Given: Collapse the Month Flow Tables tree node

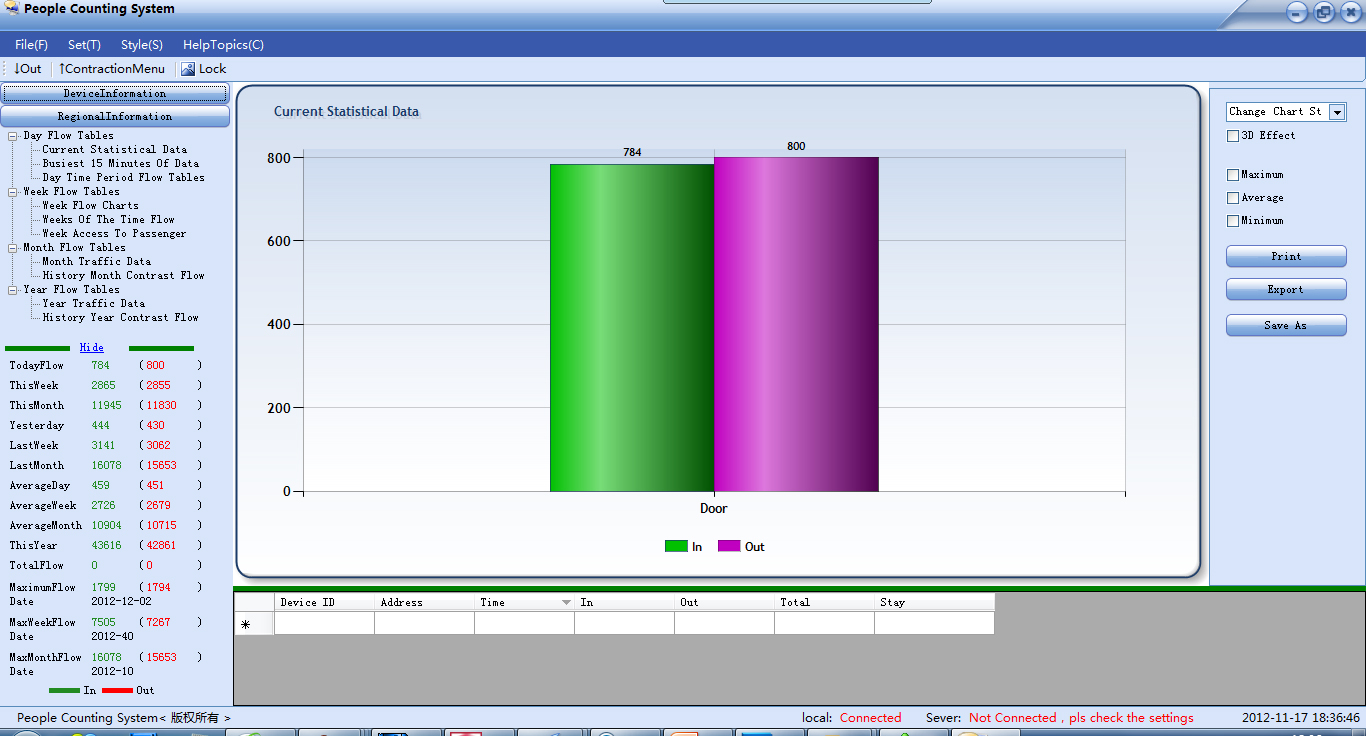Looking at the screenshot, I should click(x=13, y=248).
